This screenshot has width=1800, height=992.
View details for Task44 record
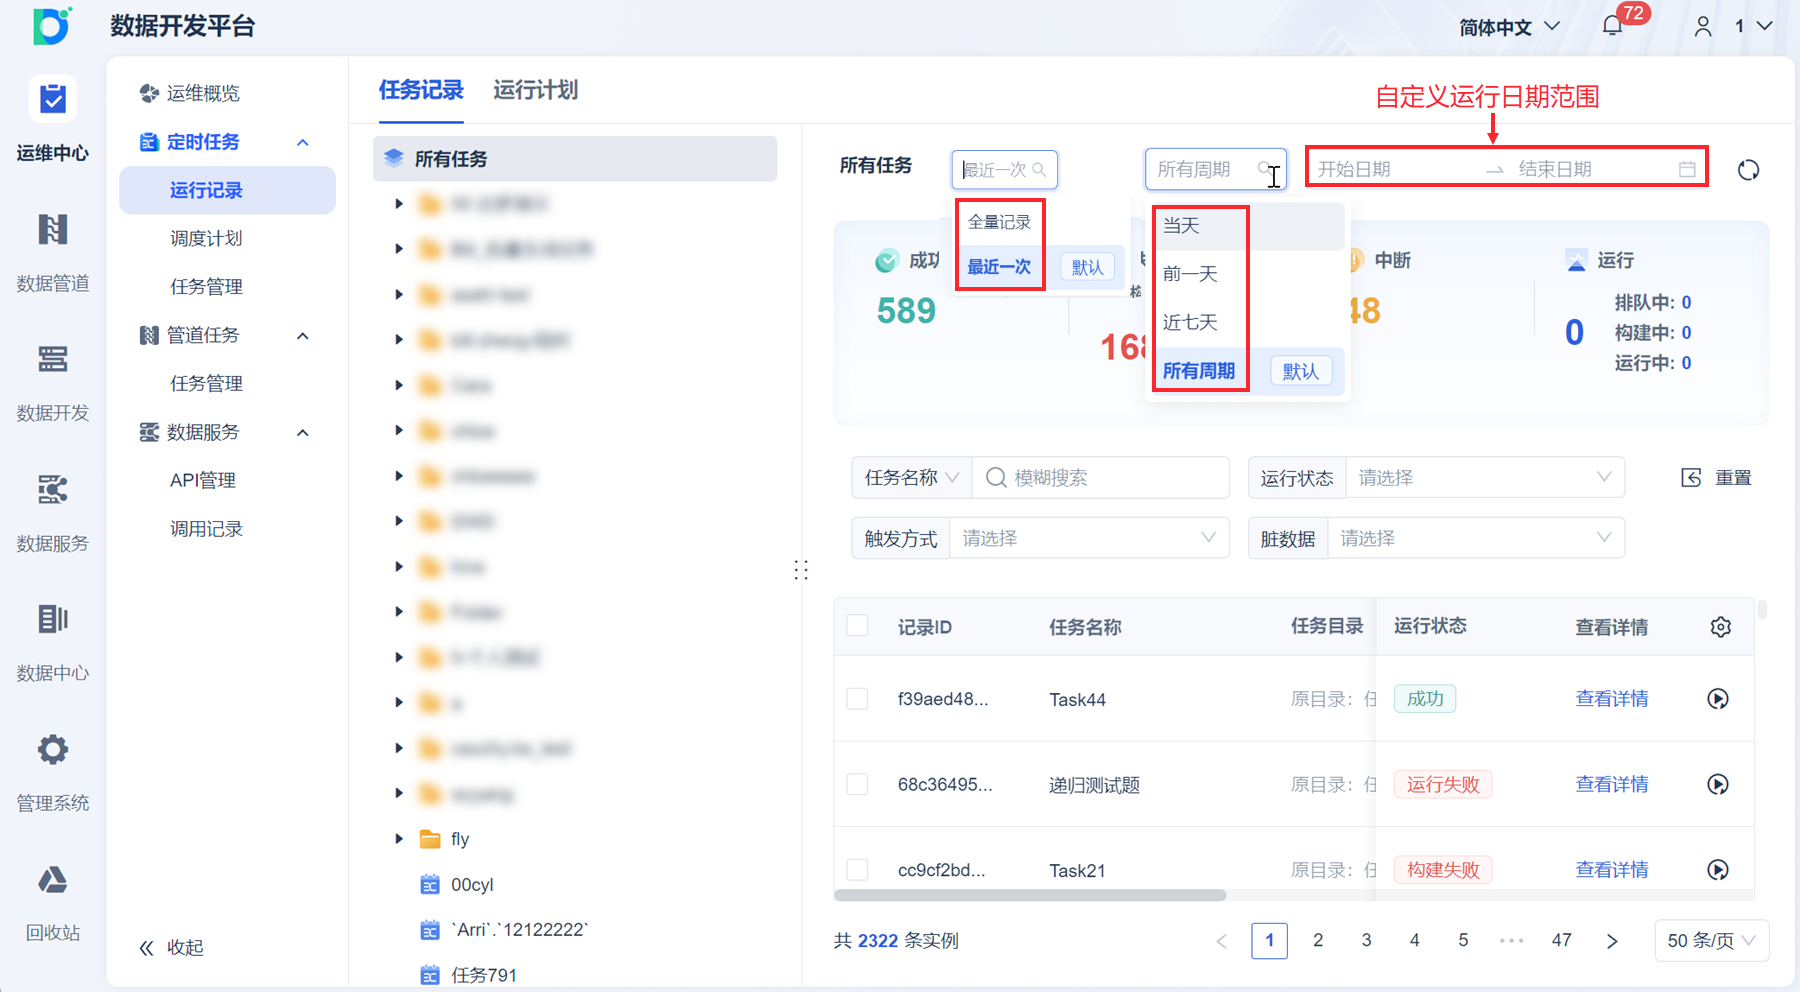1612,699
